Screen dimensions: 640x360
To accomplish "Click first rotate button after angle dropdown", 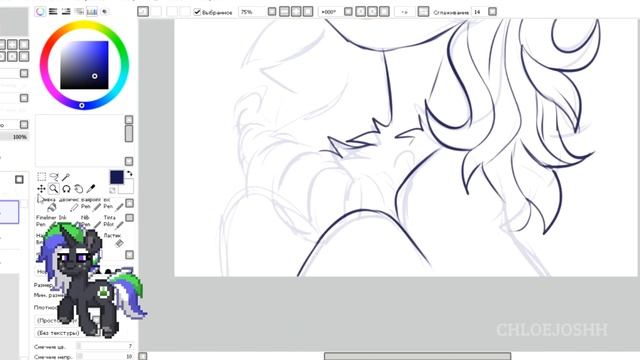I will tap(360, 12).
